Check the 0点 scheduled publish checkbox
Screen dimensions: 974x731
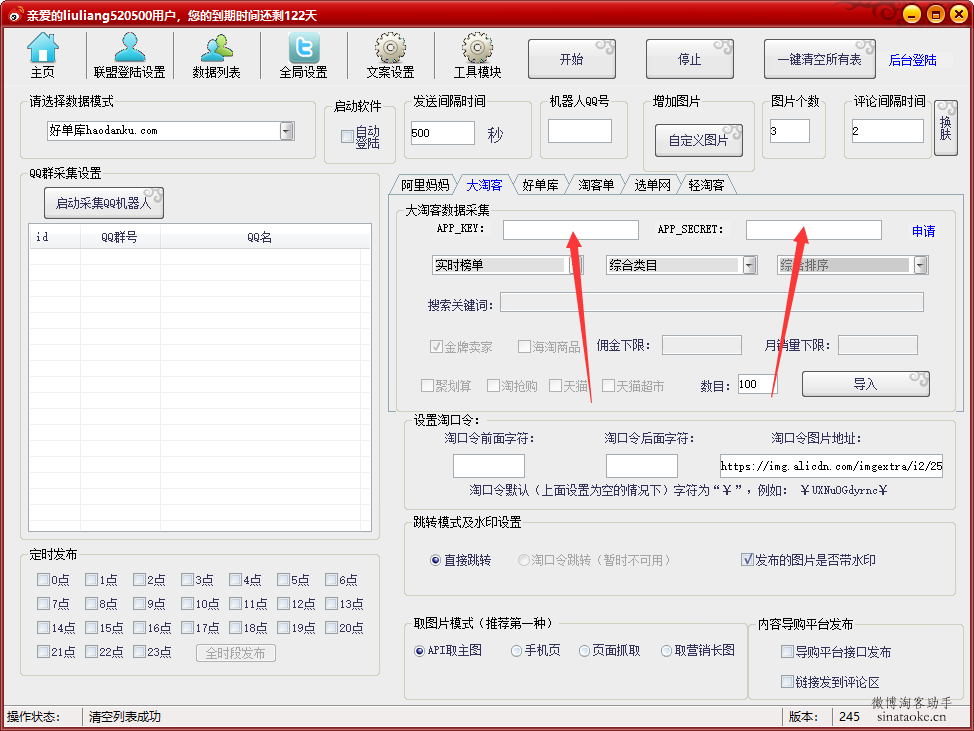(x=43, y=579)
